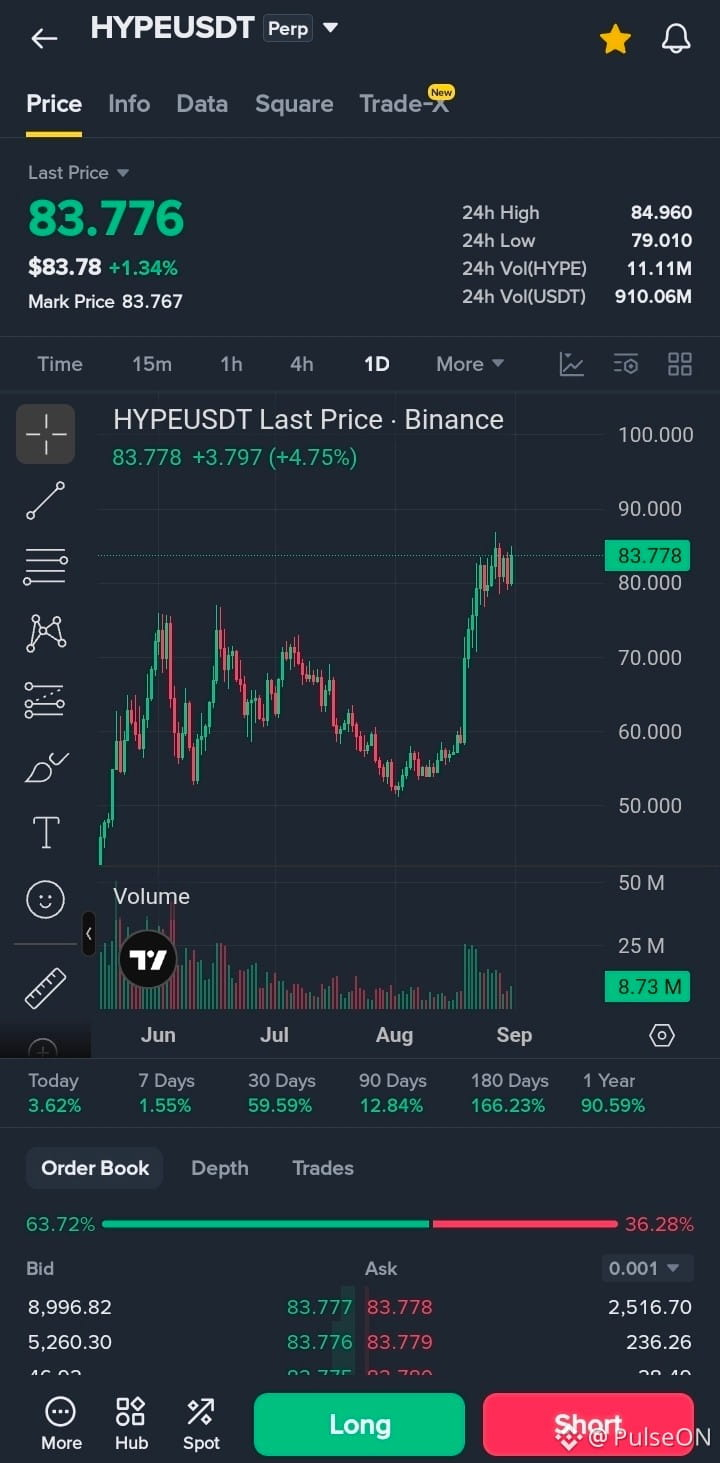Select the Price tab
Screen dimensions: 720x1463
[54, 104]
